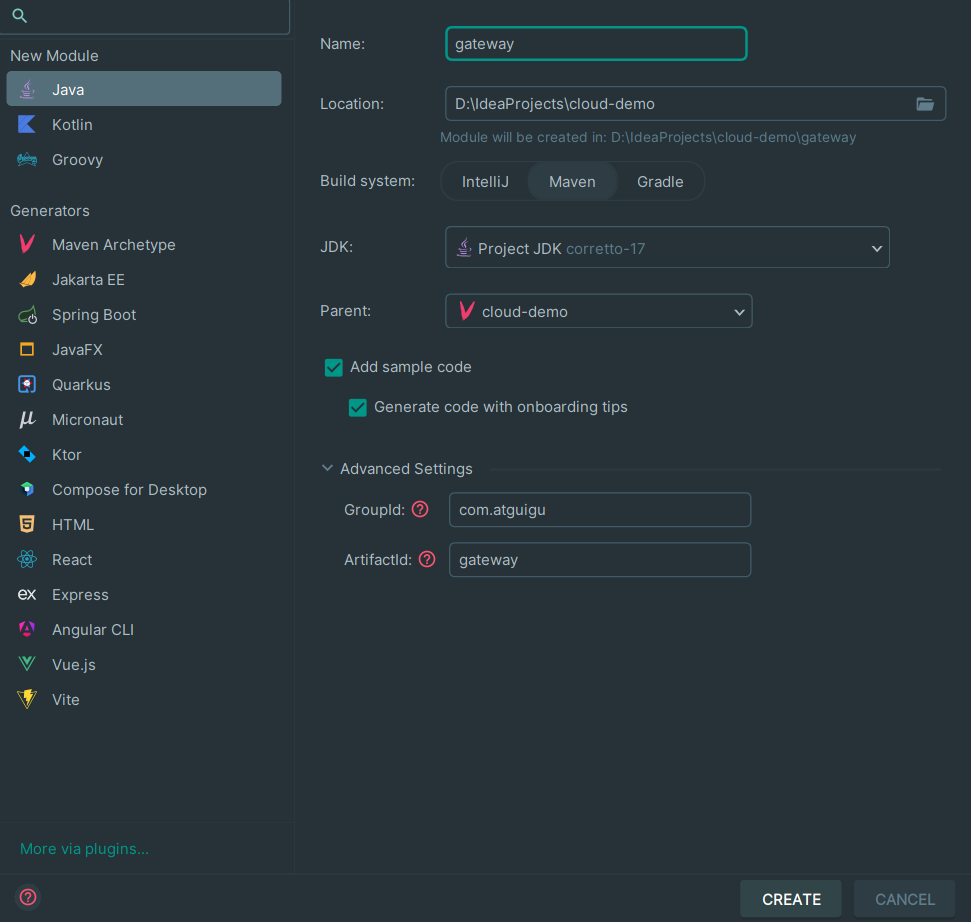Screen dimensions: 971x922
Task: Choose the Compose for Desktop icon
Action: [x=27, y=489]
